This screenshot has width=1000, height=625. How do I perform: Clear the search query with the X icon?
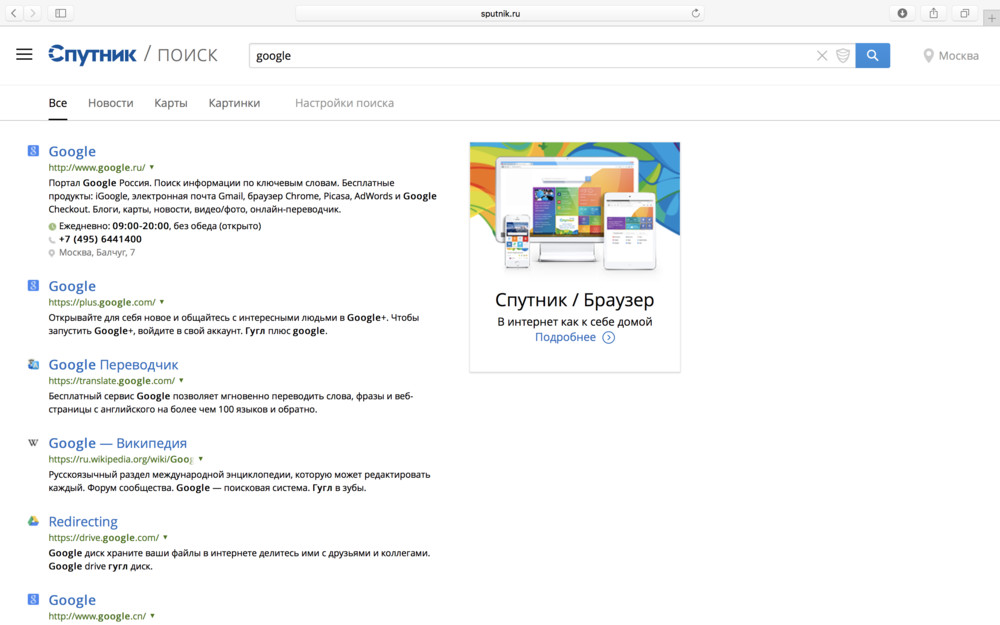[x=822, y=55]
